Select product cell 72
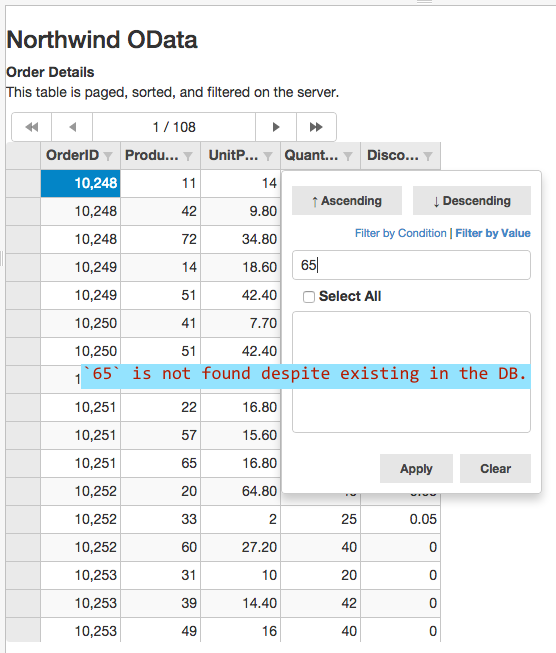 click(160, 239)
